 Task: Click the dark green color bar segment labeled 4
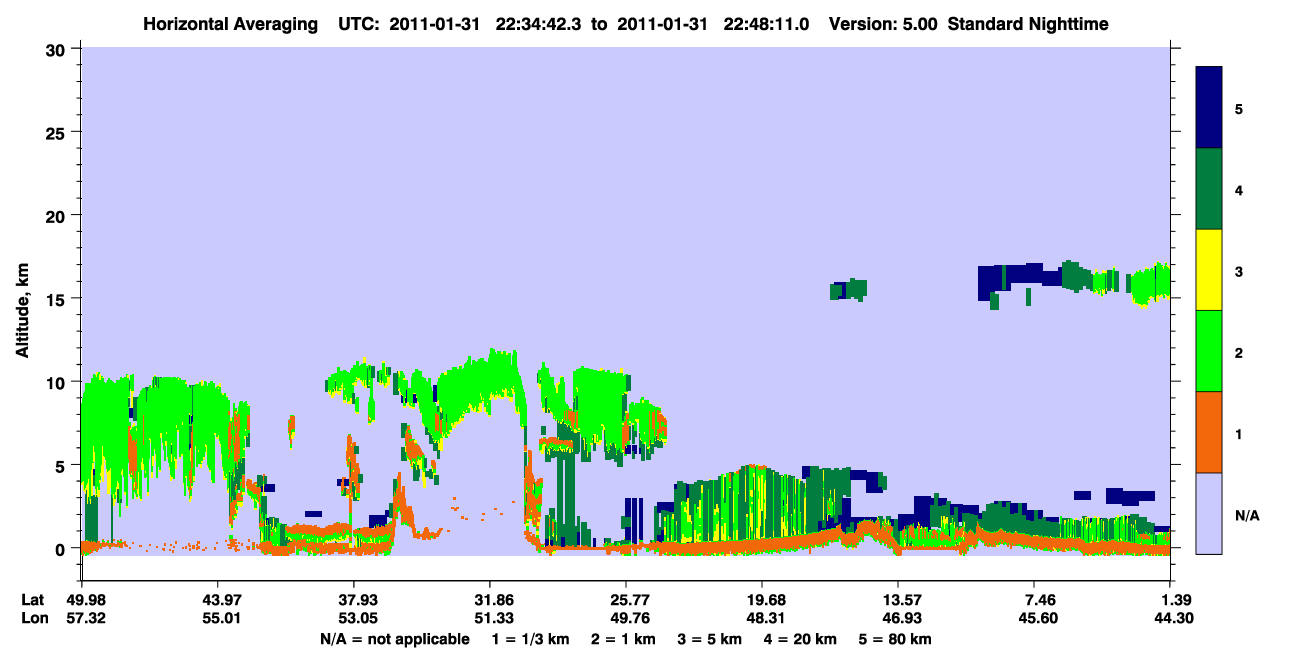click(x=1209, y=189)
